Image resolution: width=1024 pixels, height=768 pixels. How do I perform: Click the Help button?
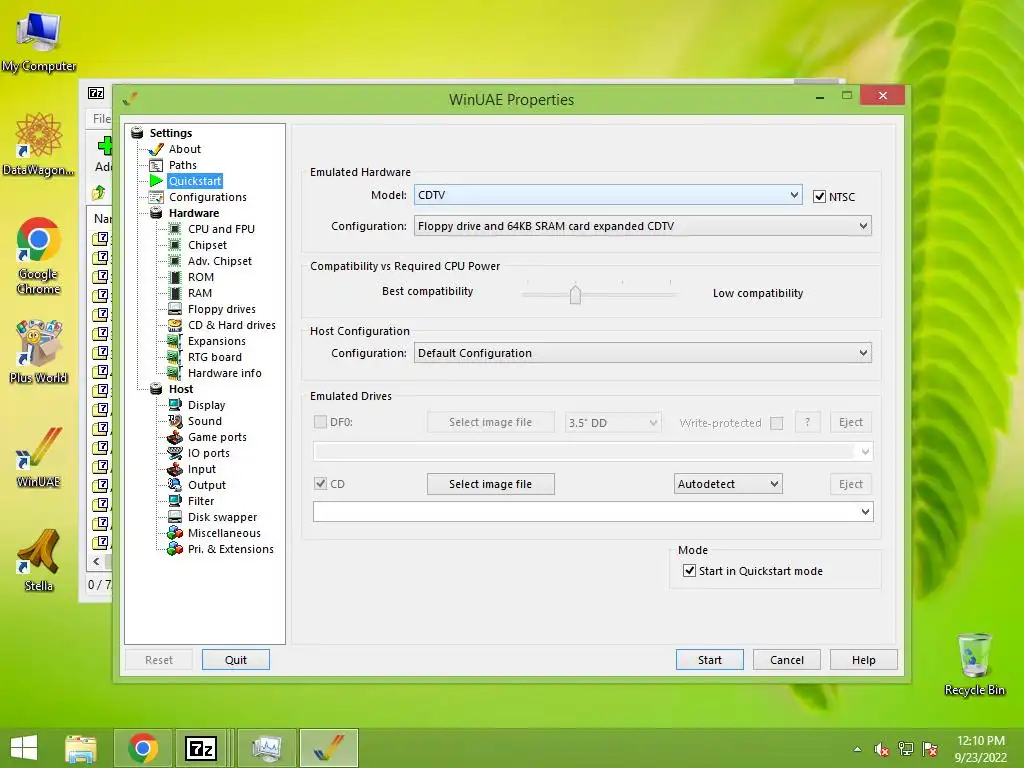click(863, 660)
